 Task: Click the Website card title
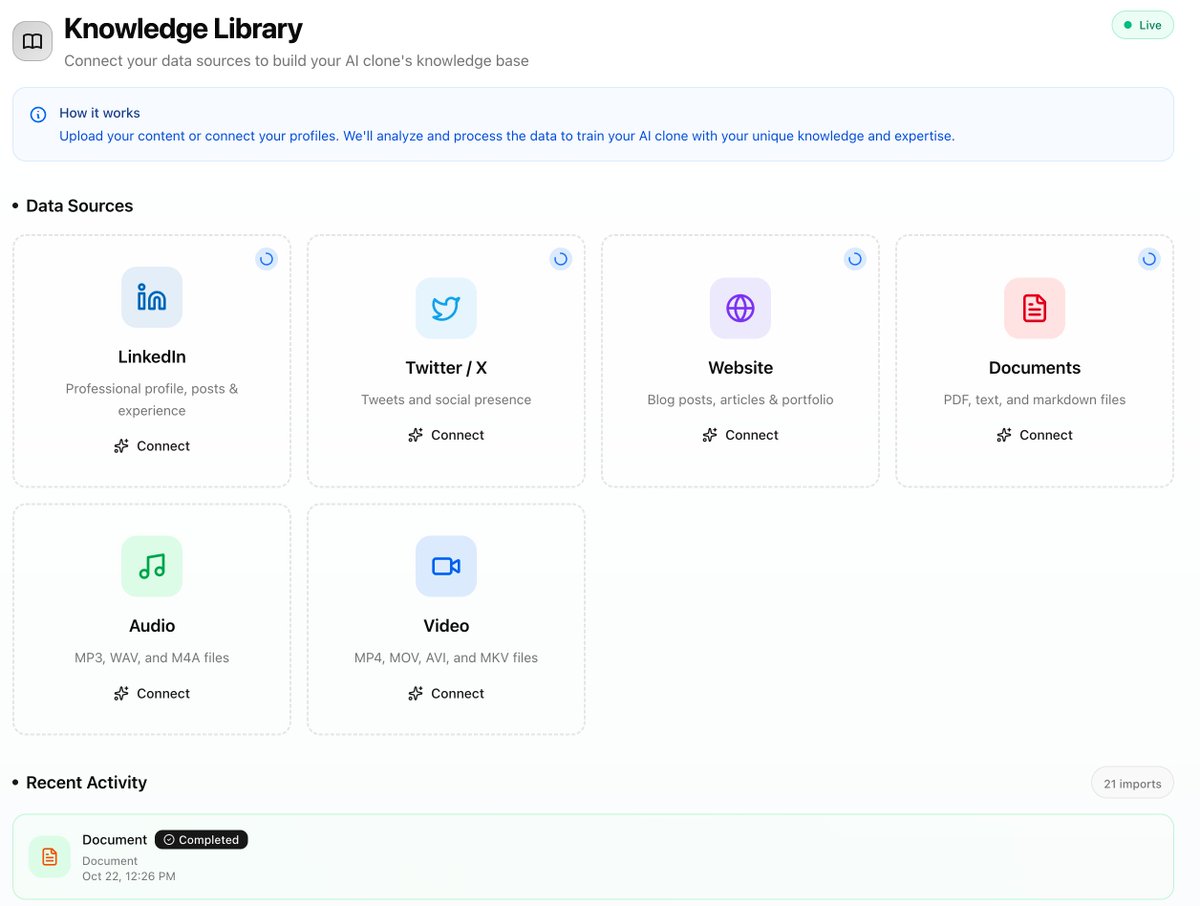tap(740, 368)
